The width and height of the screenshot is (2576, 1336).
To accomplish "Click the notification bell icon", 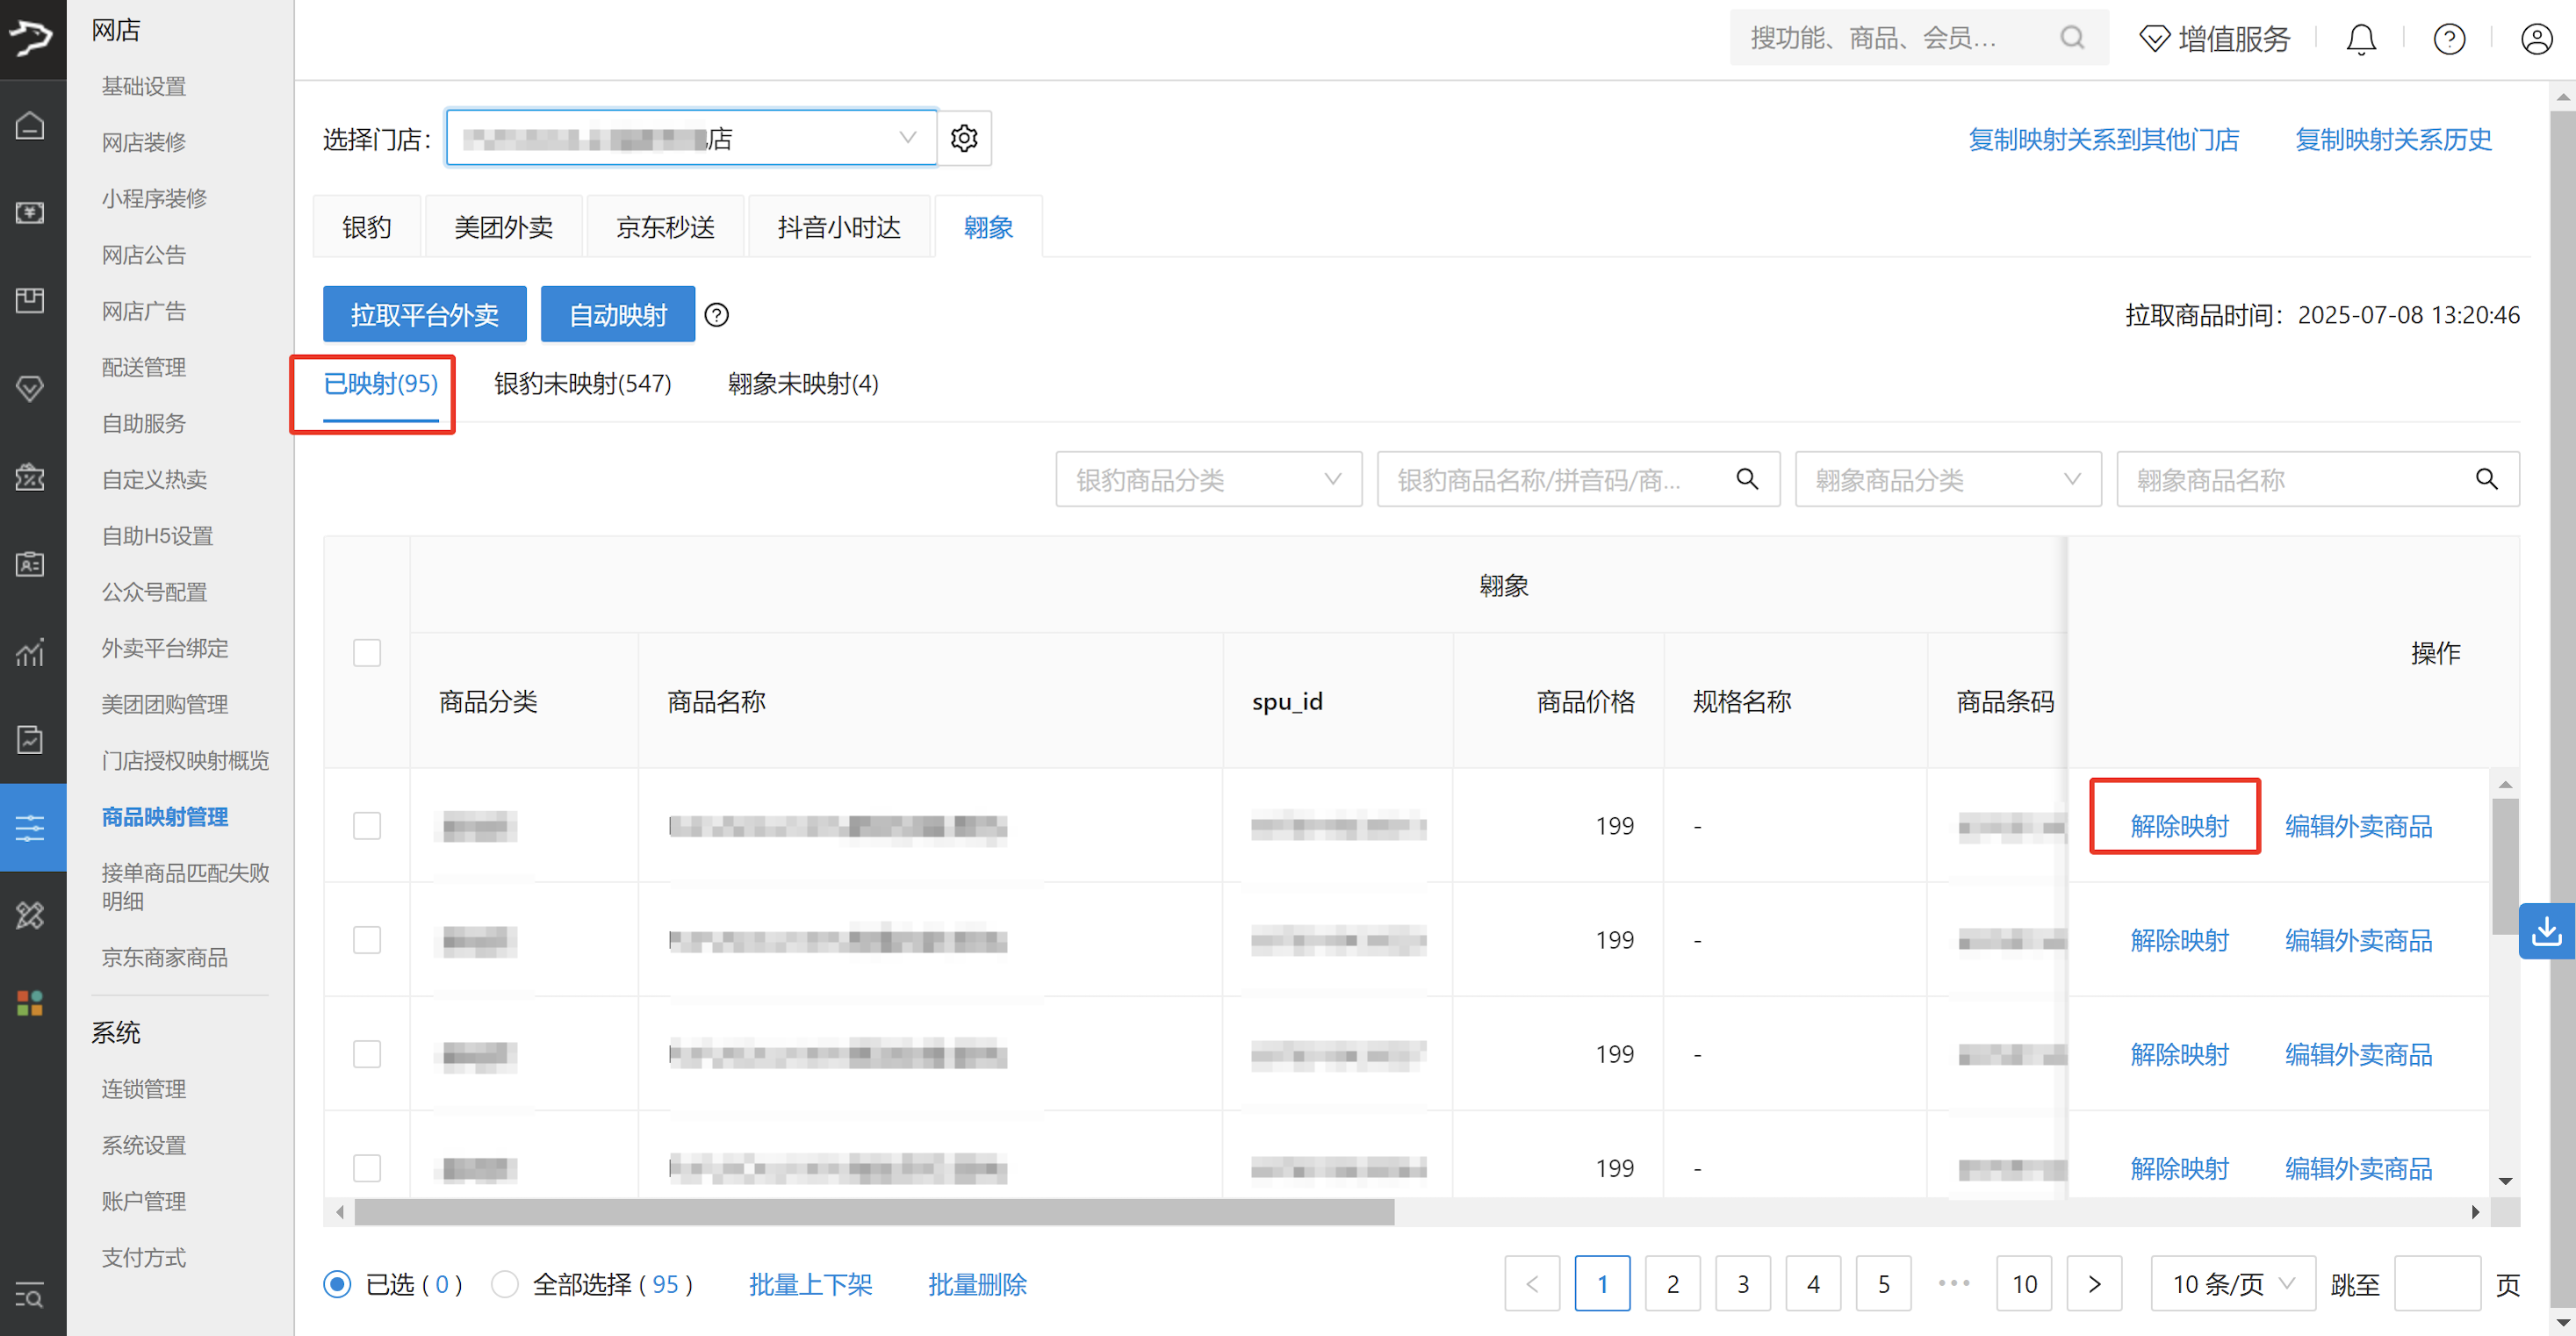I will coord(2361,39).
